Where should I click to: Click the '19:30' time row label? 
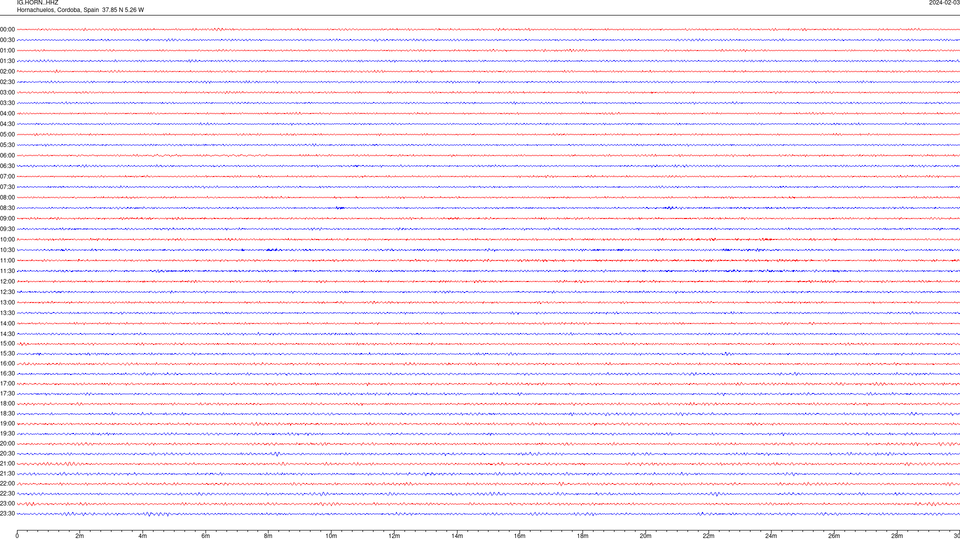click(7, 433)
